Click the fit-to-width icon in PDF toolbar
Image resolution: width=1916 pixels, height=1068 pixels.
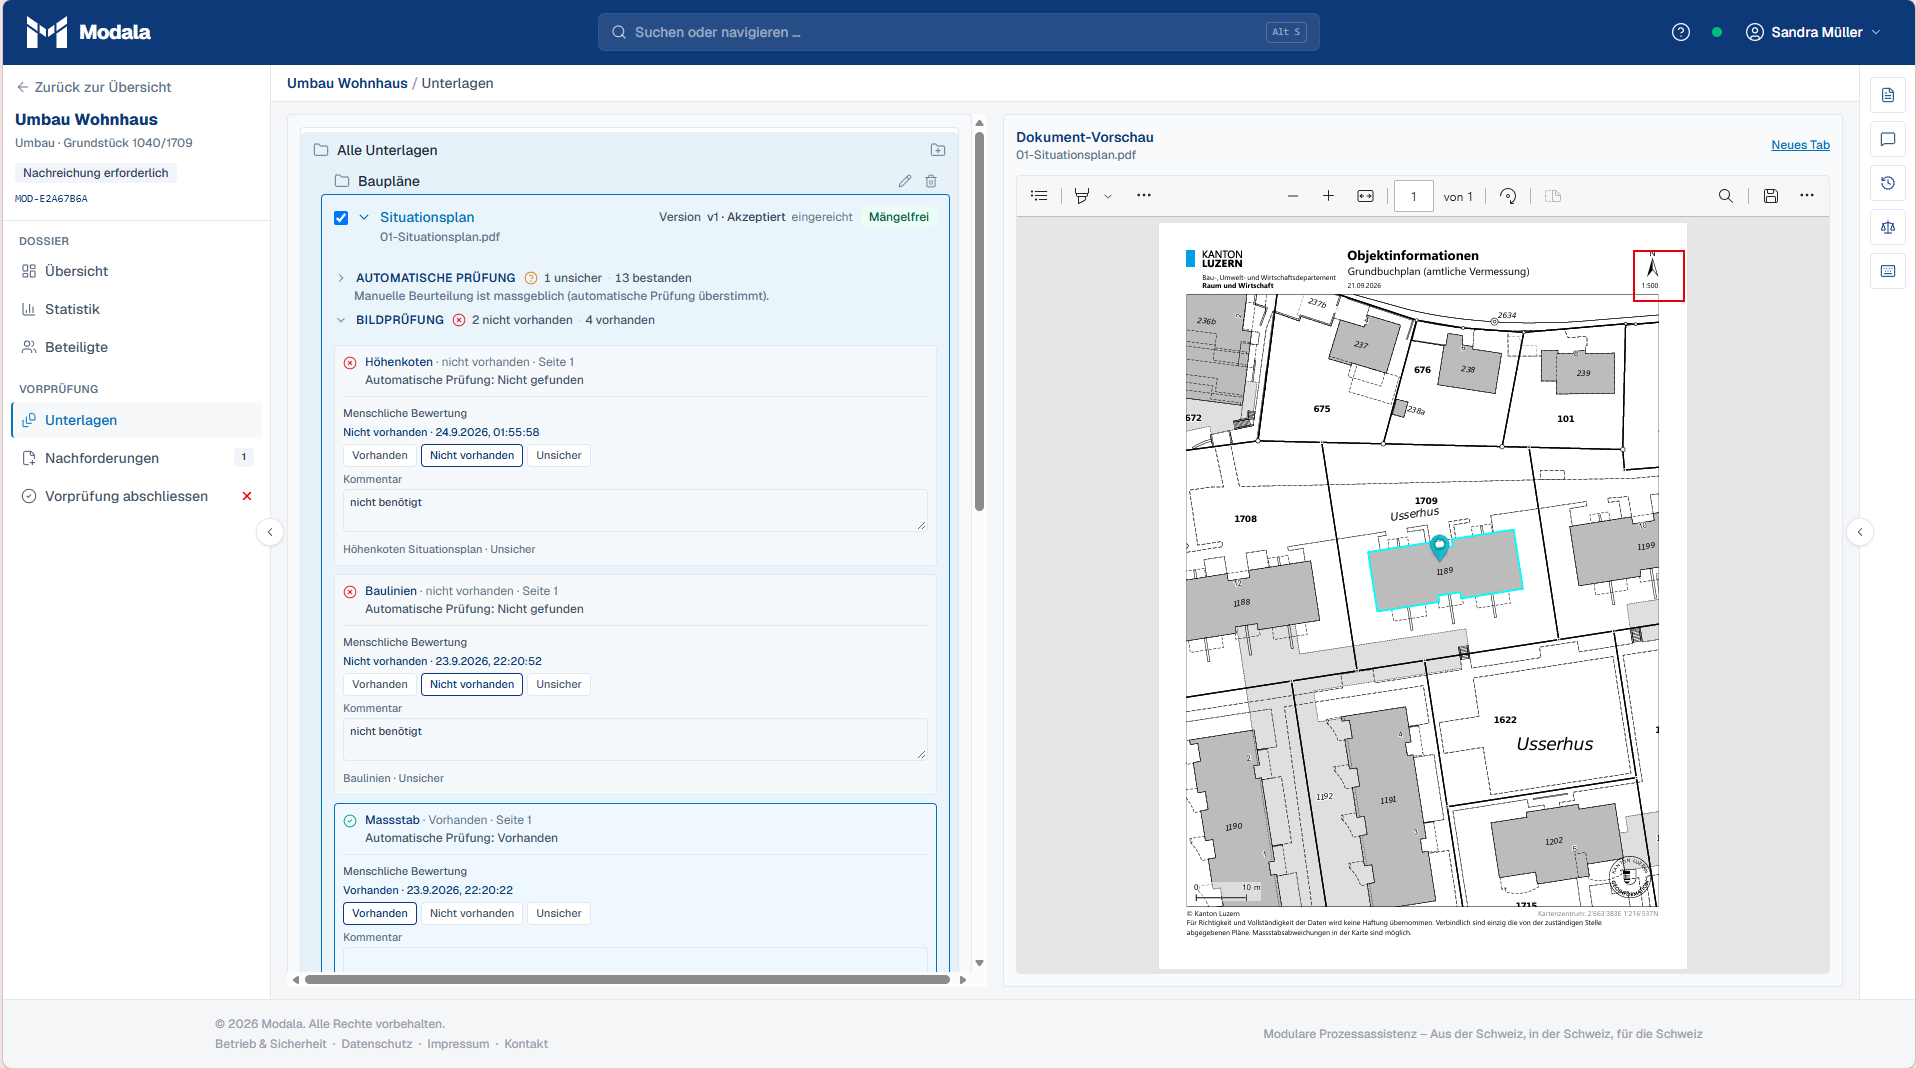[1365, 196]
